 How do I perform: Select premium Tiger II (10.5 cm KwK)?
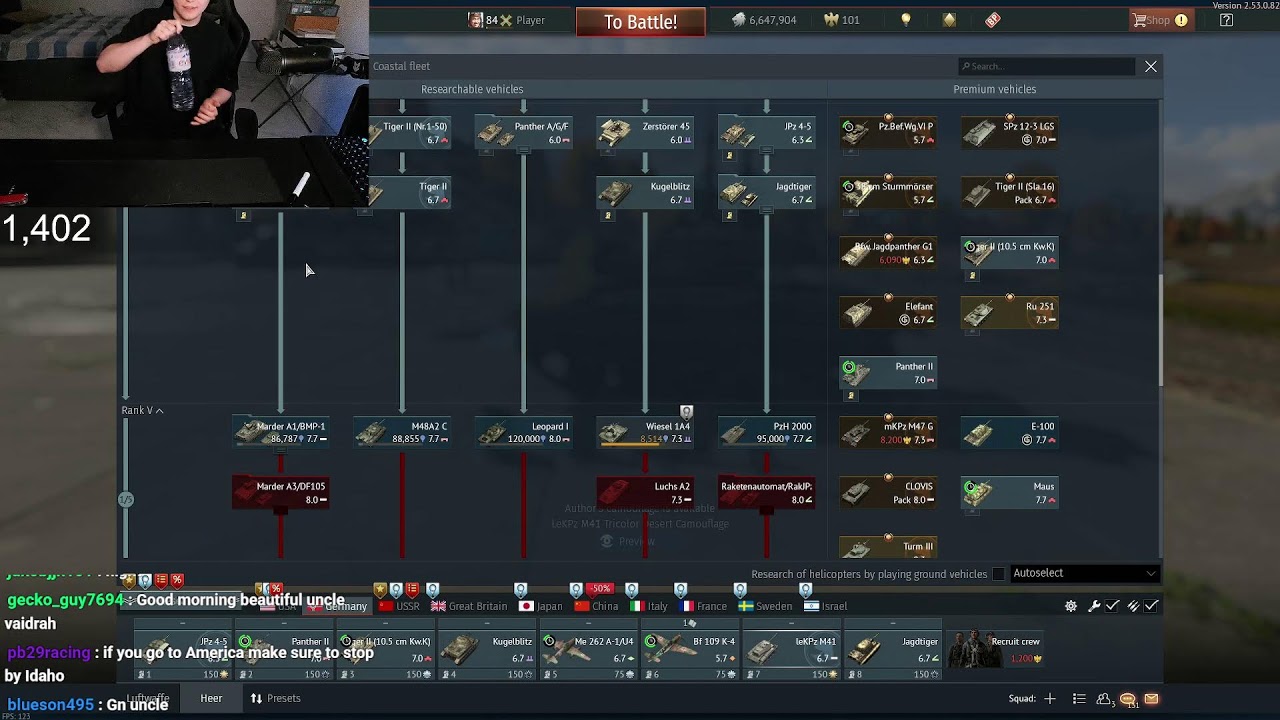(x=1009, y=253)
